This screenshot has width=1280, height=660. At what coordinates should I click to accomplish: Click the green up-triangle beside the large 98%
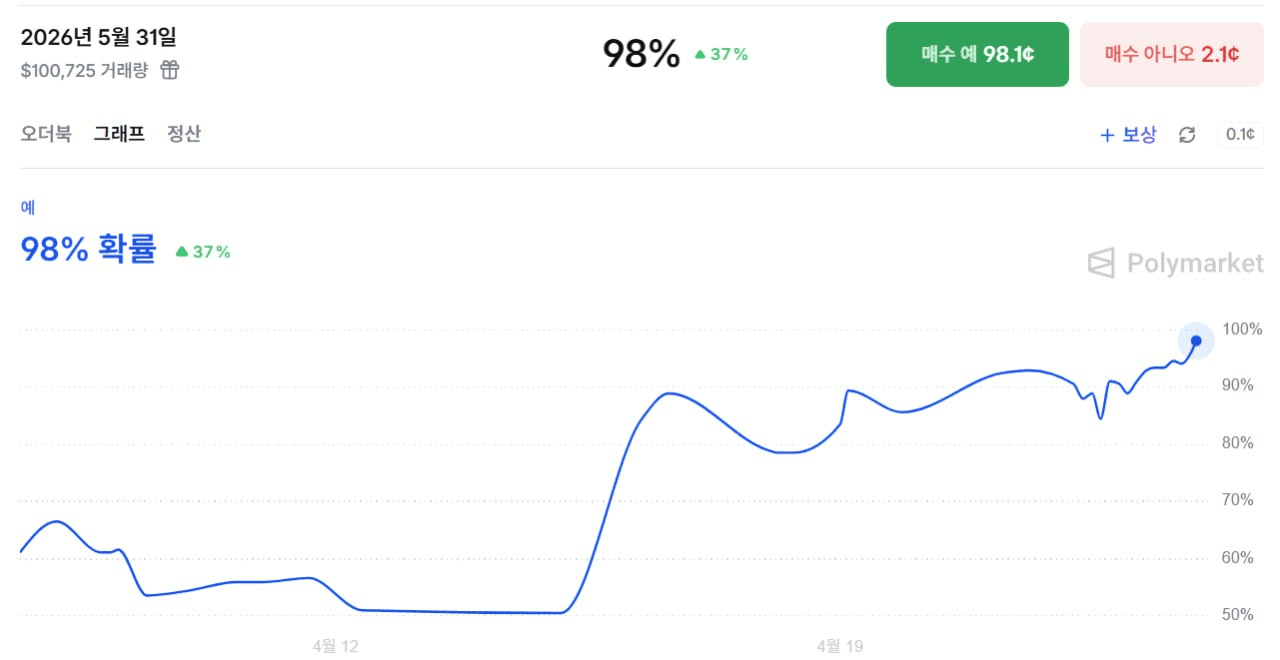[x=700, y=55]
